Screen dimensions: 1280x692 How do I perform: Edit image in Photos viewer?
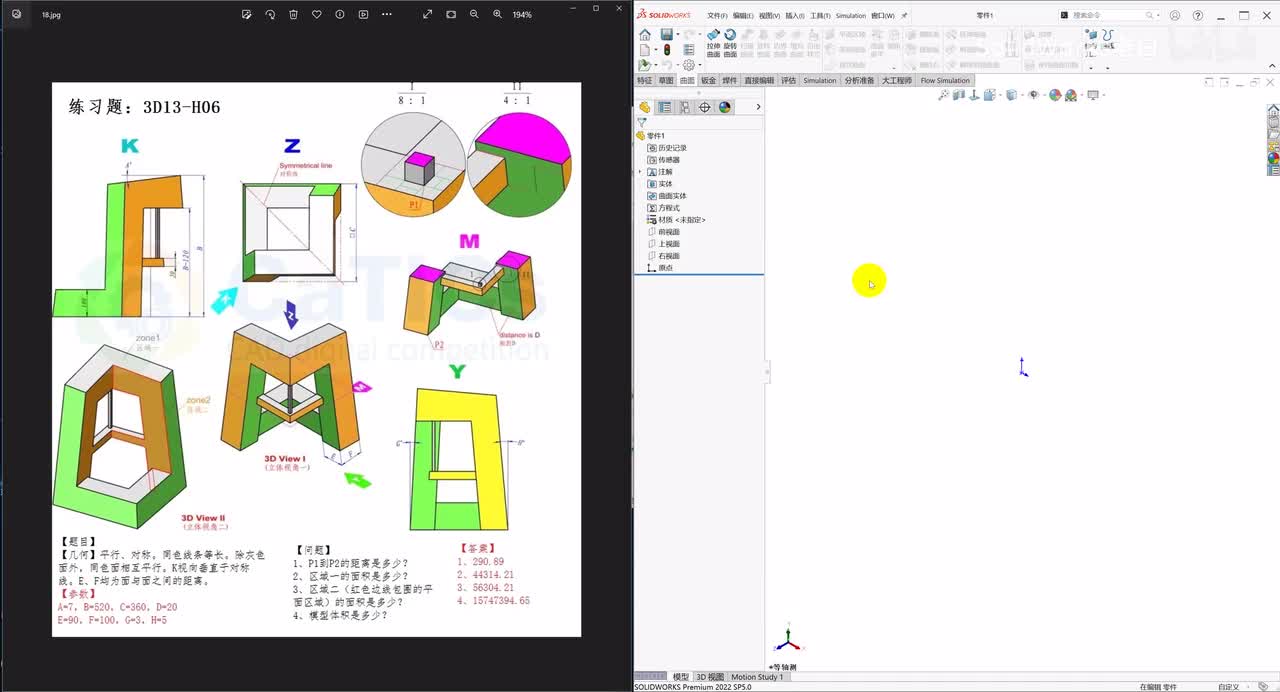point(247,14)
